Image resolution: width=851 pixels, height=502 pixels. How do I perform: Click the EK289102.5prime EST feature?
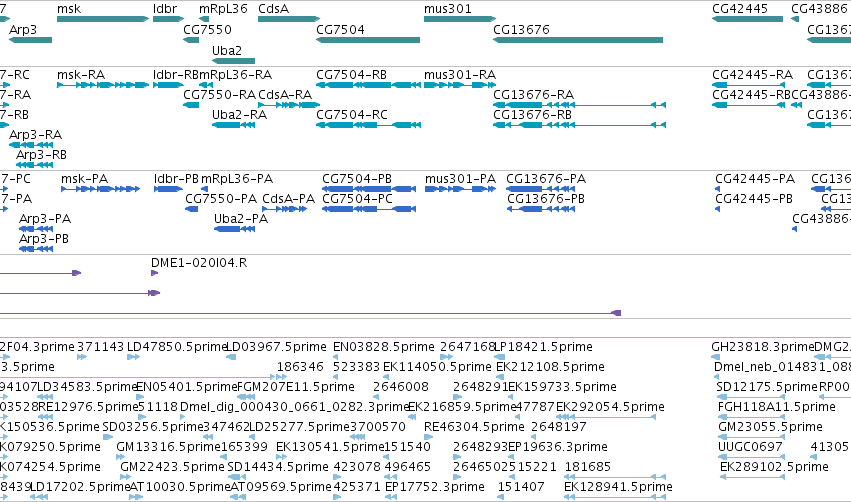click(x=752, y=477)
